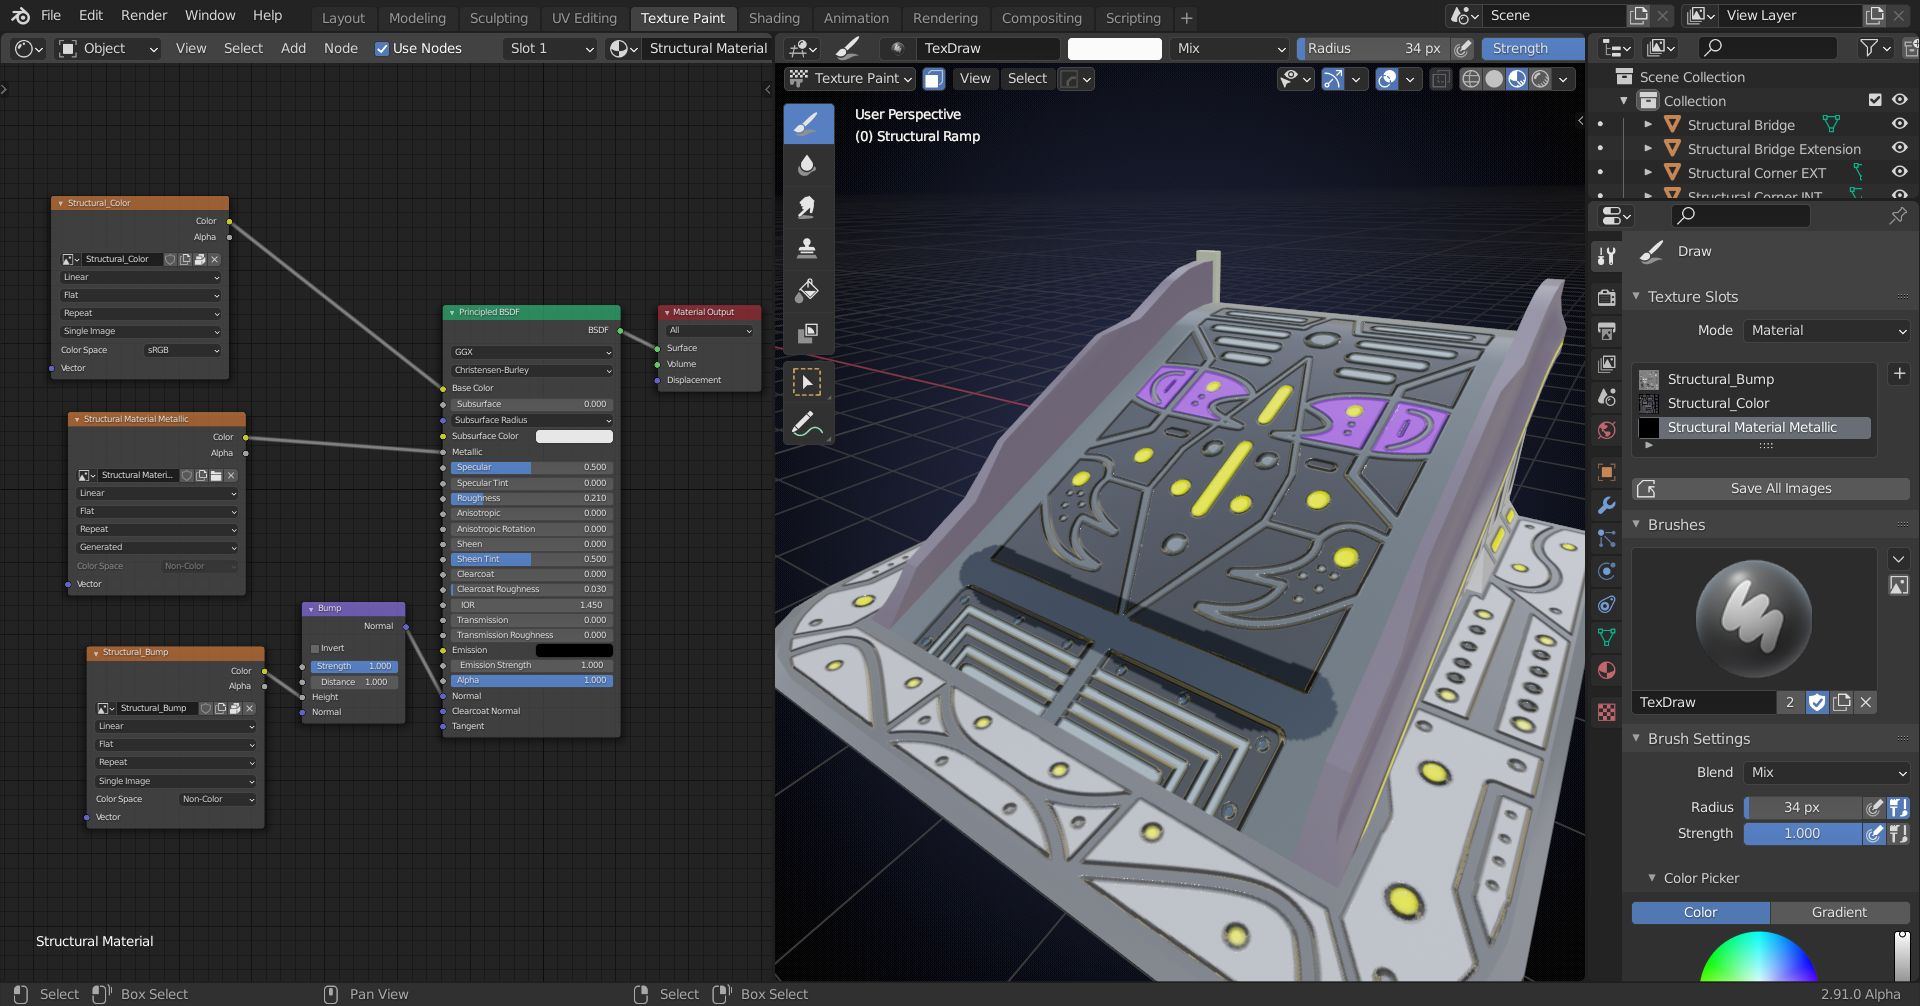Select the Clone stamp tool
1920x1006 pixels.
tap(808, 248)
